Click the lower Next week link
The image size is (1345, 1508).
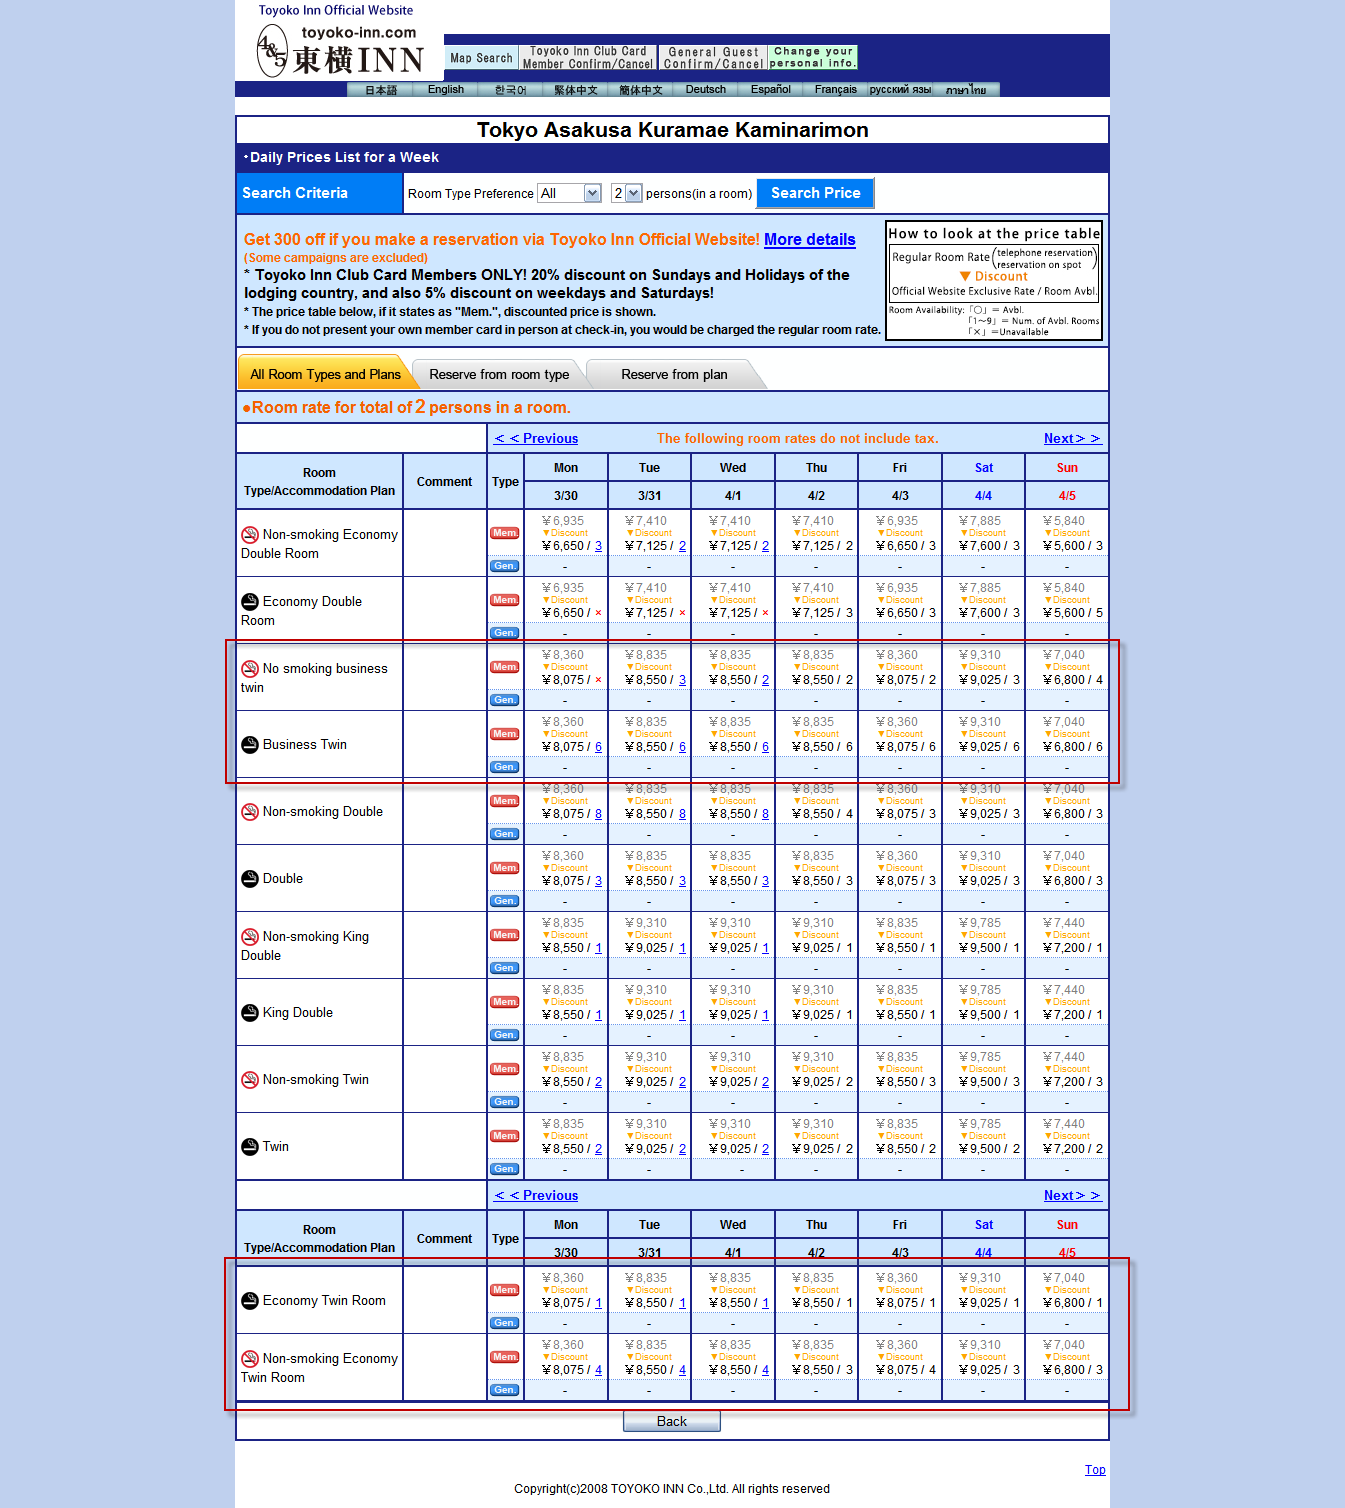click(1072, 1195)
